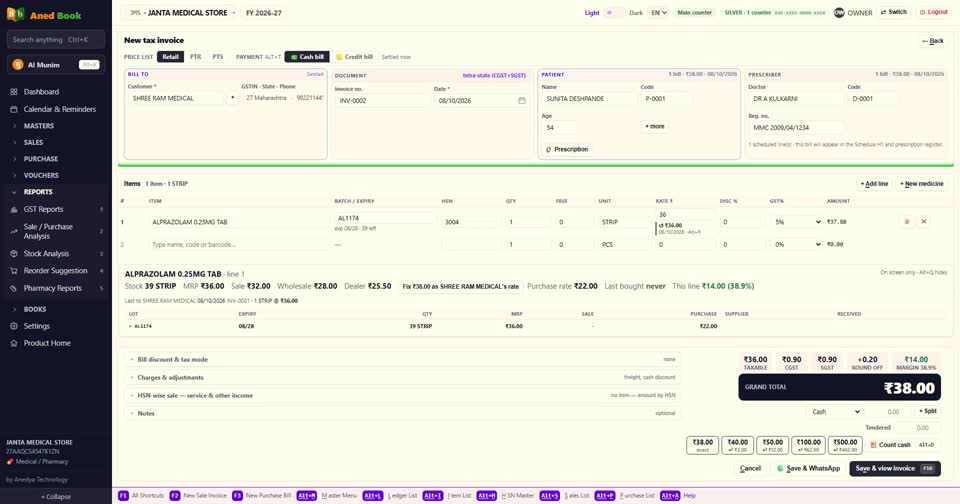Click Fix ₹36.00 as SHREE RAM MEDICAL's rate
The image size is (960, 504).
(x=460, y=286)
